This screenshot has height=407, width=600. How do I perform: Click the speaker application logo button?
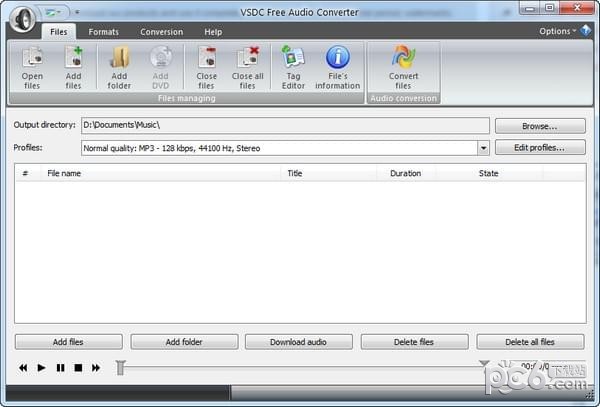coord(23,19)
